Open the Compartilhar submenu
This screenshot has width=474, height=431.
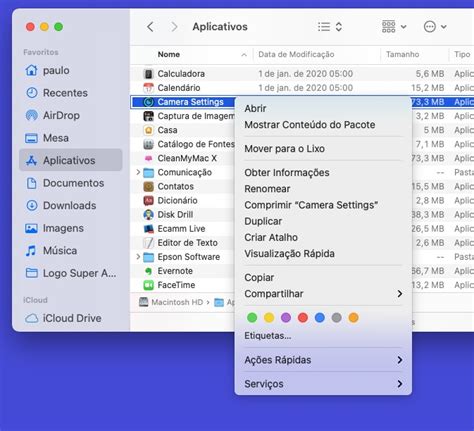coord(323,294)
